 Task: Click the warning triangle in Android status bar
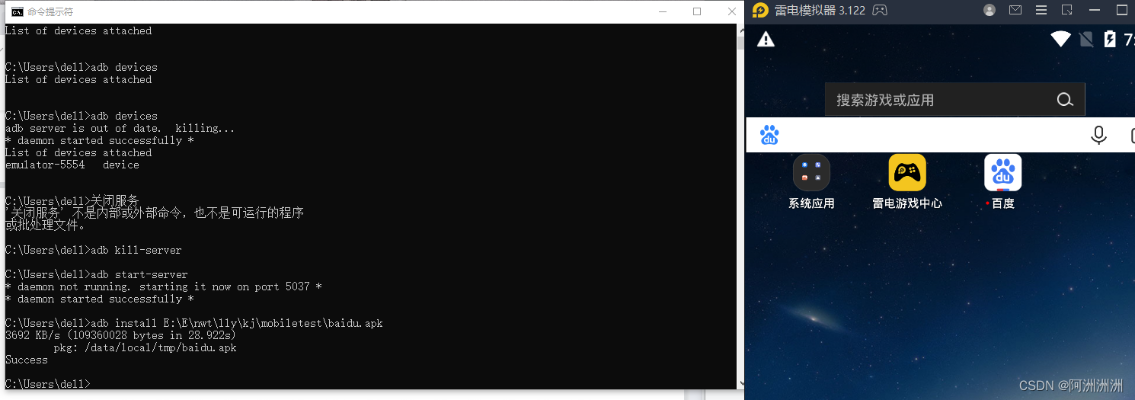point(766,40)
